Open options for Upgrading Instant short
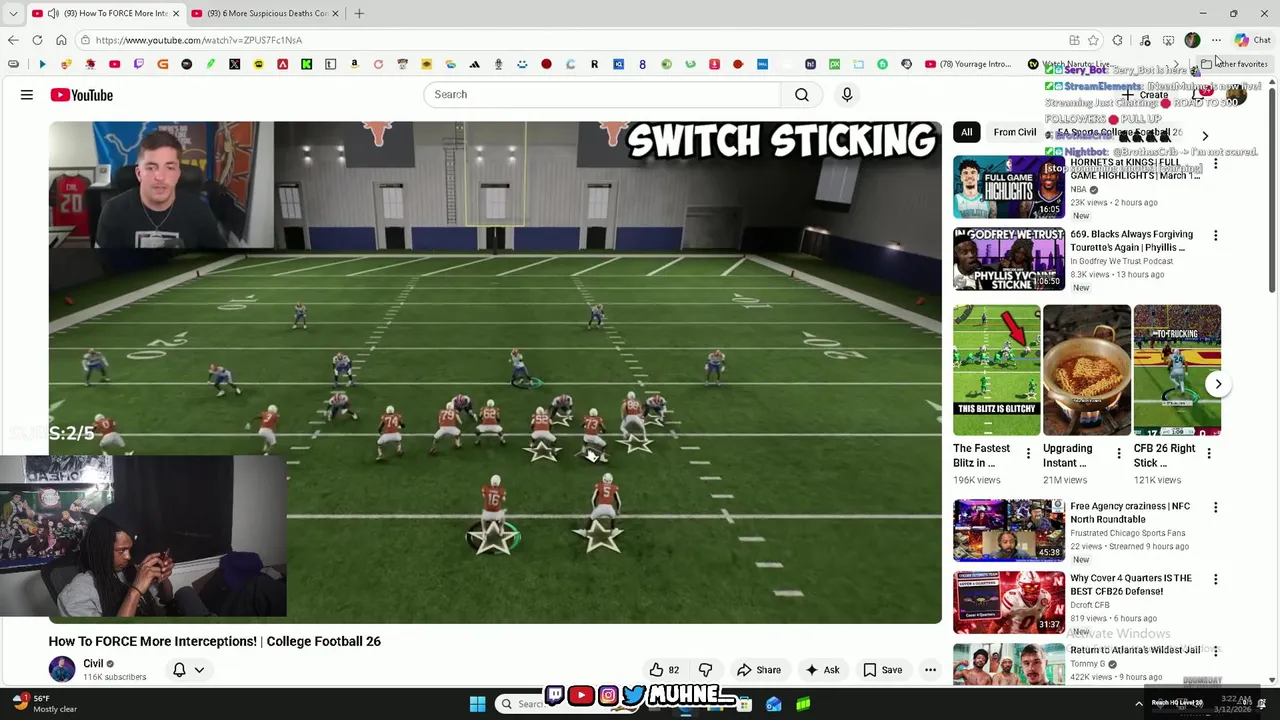 pyautogui.click(x=1118, y=454)
